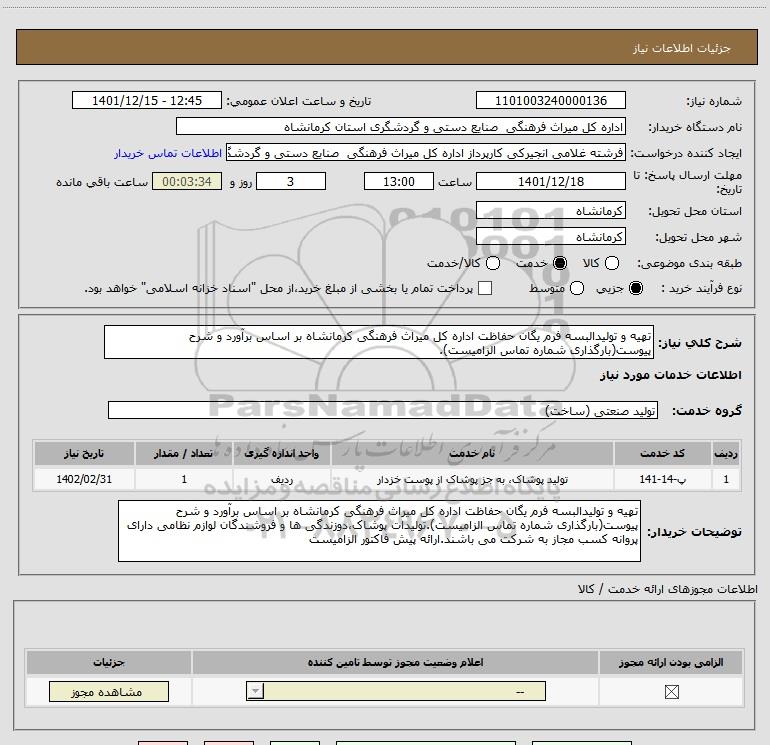Click the اطلاعات خدمات مورد نیاز heading

click(x=670, y=375)
